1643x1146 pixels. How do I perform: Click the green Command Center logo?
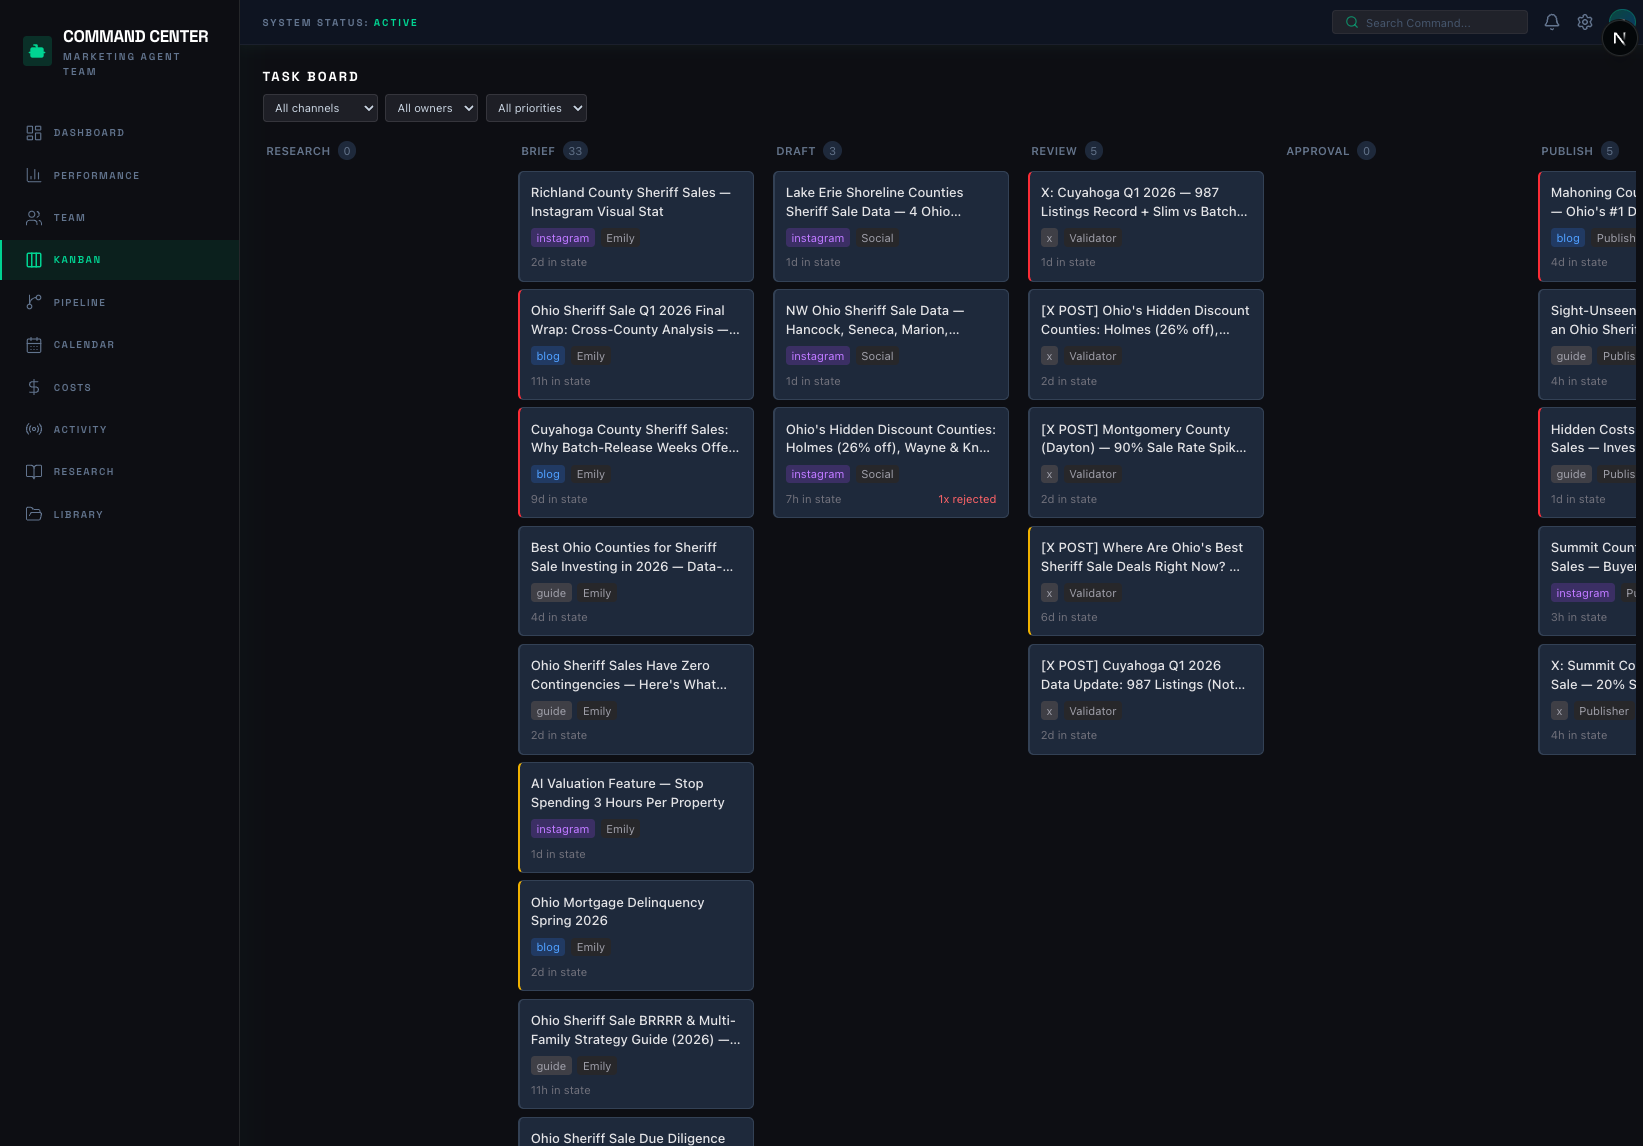point(37,51)
